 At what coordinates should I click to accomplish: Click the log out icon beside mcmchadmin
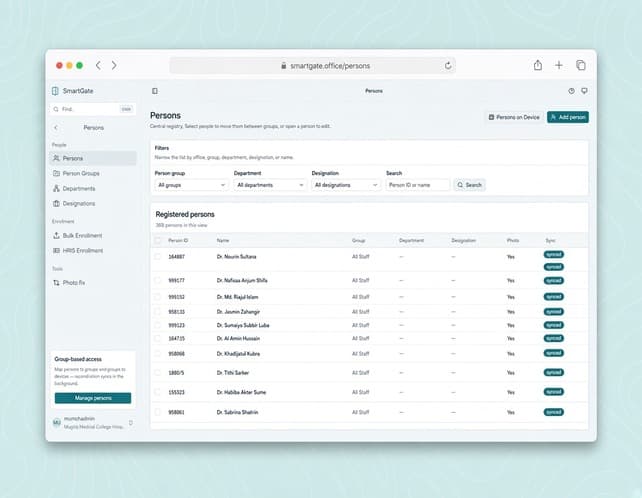point(131,423)
